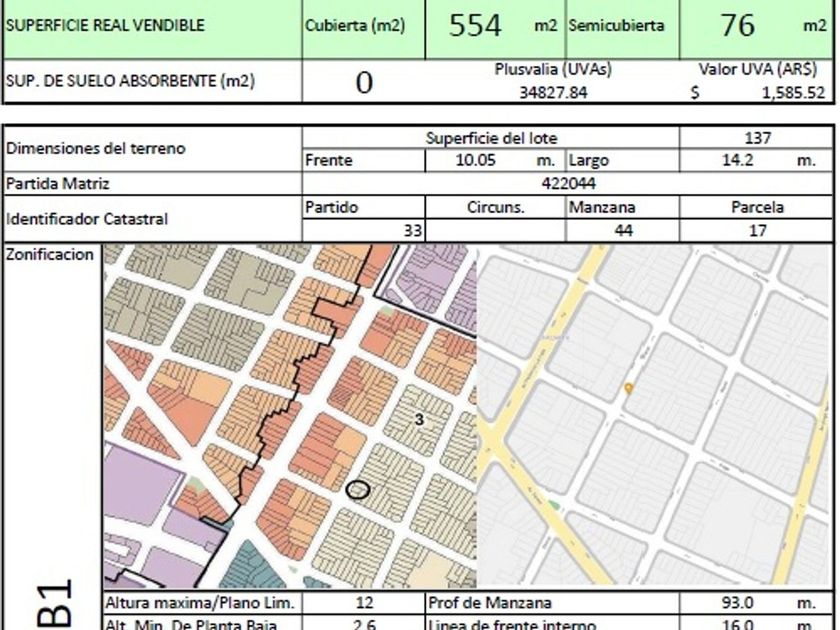Click the zoning parcel map image
The height and width of the screenshot is (630, 840).
(x=290, y=416)
